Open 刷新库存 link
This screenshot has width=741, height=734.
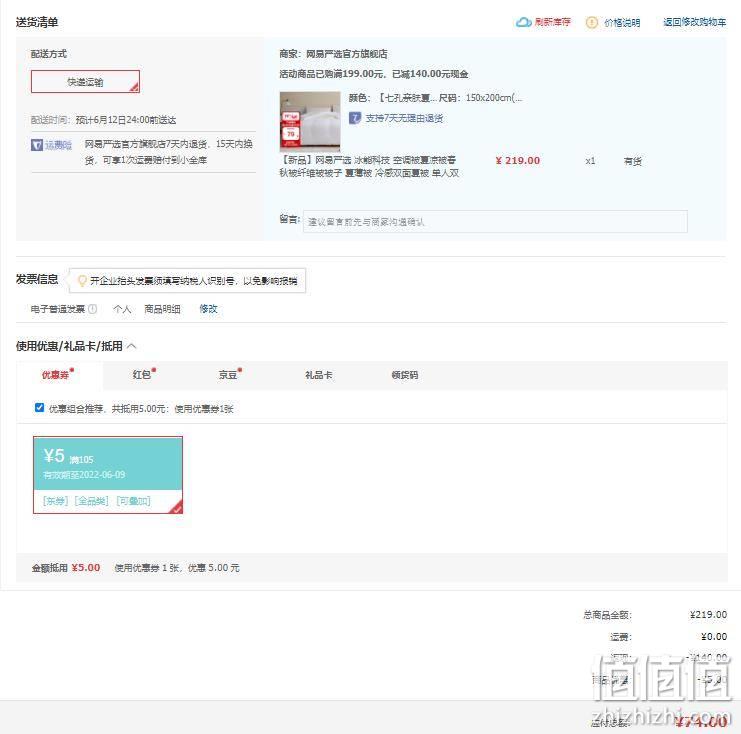point(552,22)
